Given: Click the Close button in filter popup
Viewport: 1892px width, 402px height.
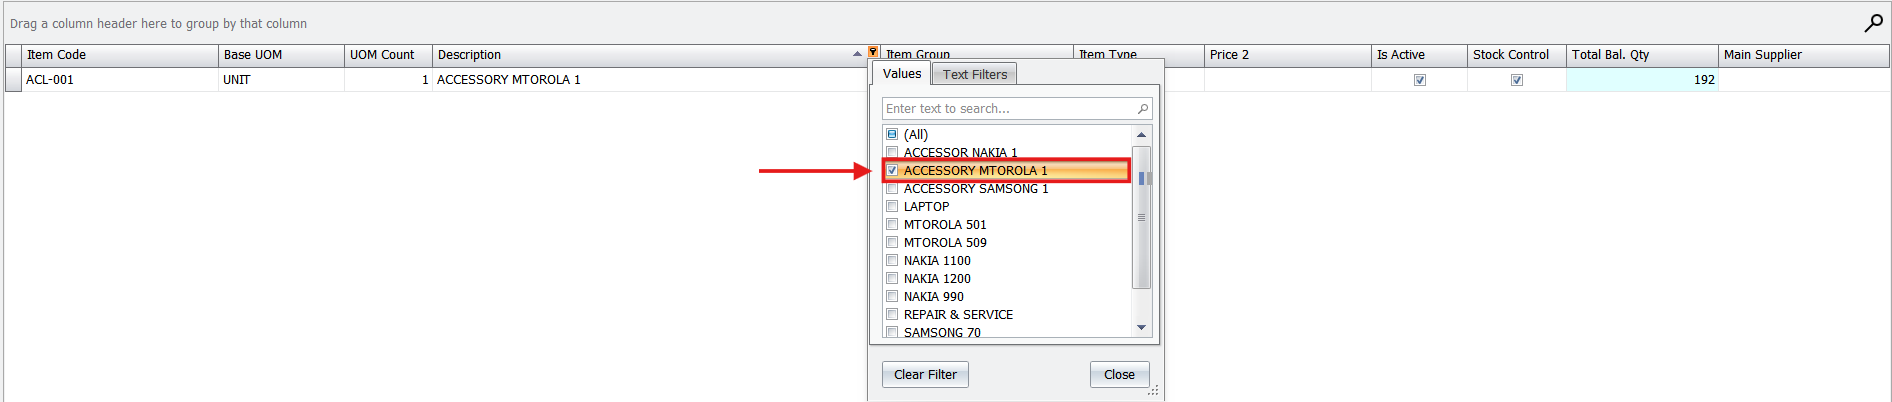Looking at the screenshot, I should 1119,375.
